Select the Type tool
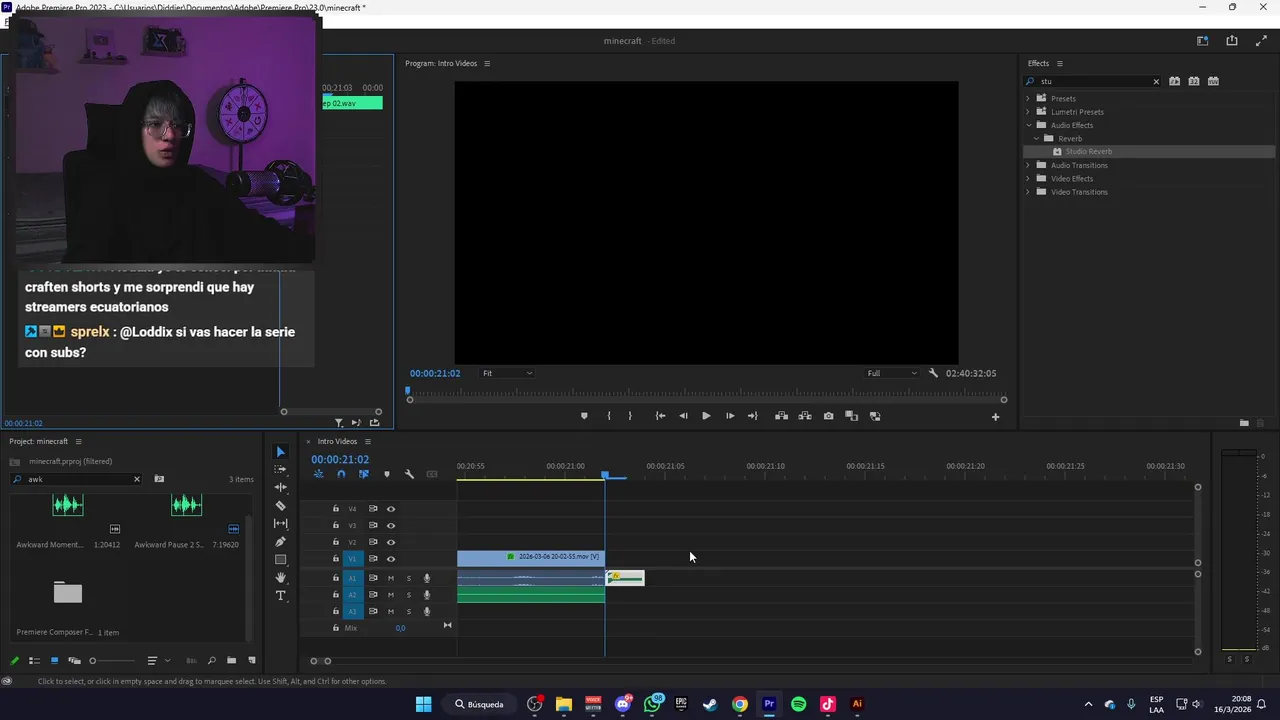 coord(280,596)
